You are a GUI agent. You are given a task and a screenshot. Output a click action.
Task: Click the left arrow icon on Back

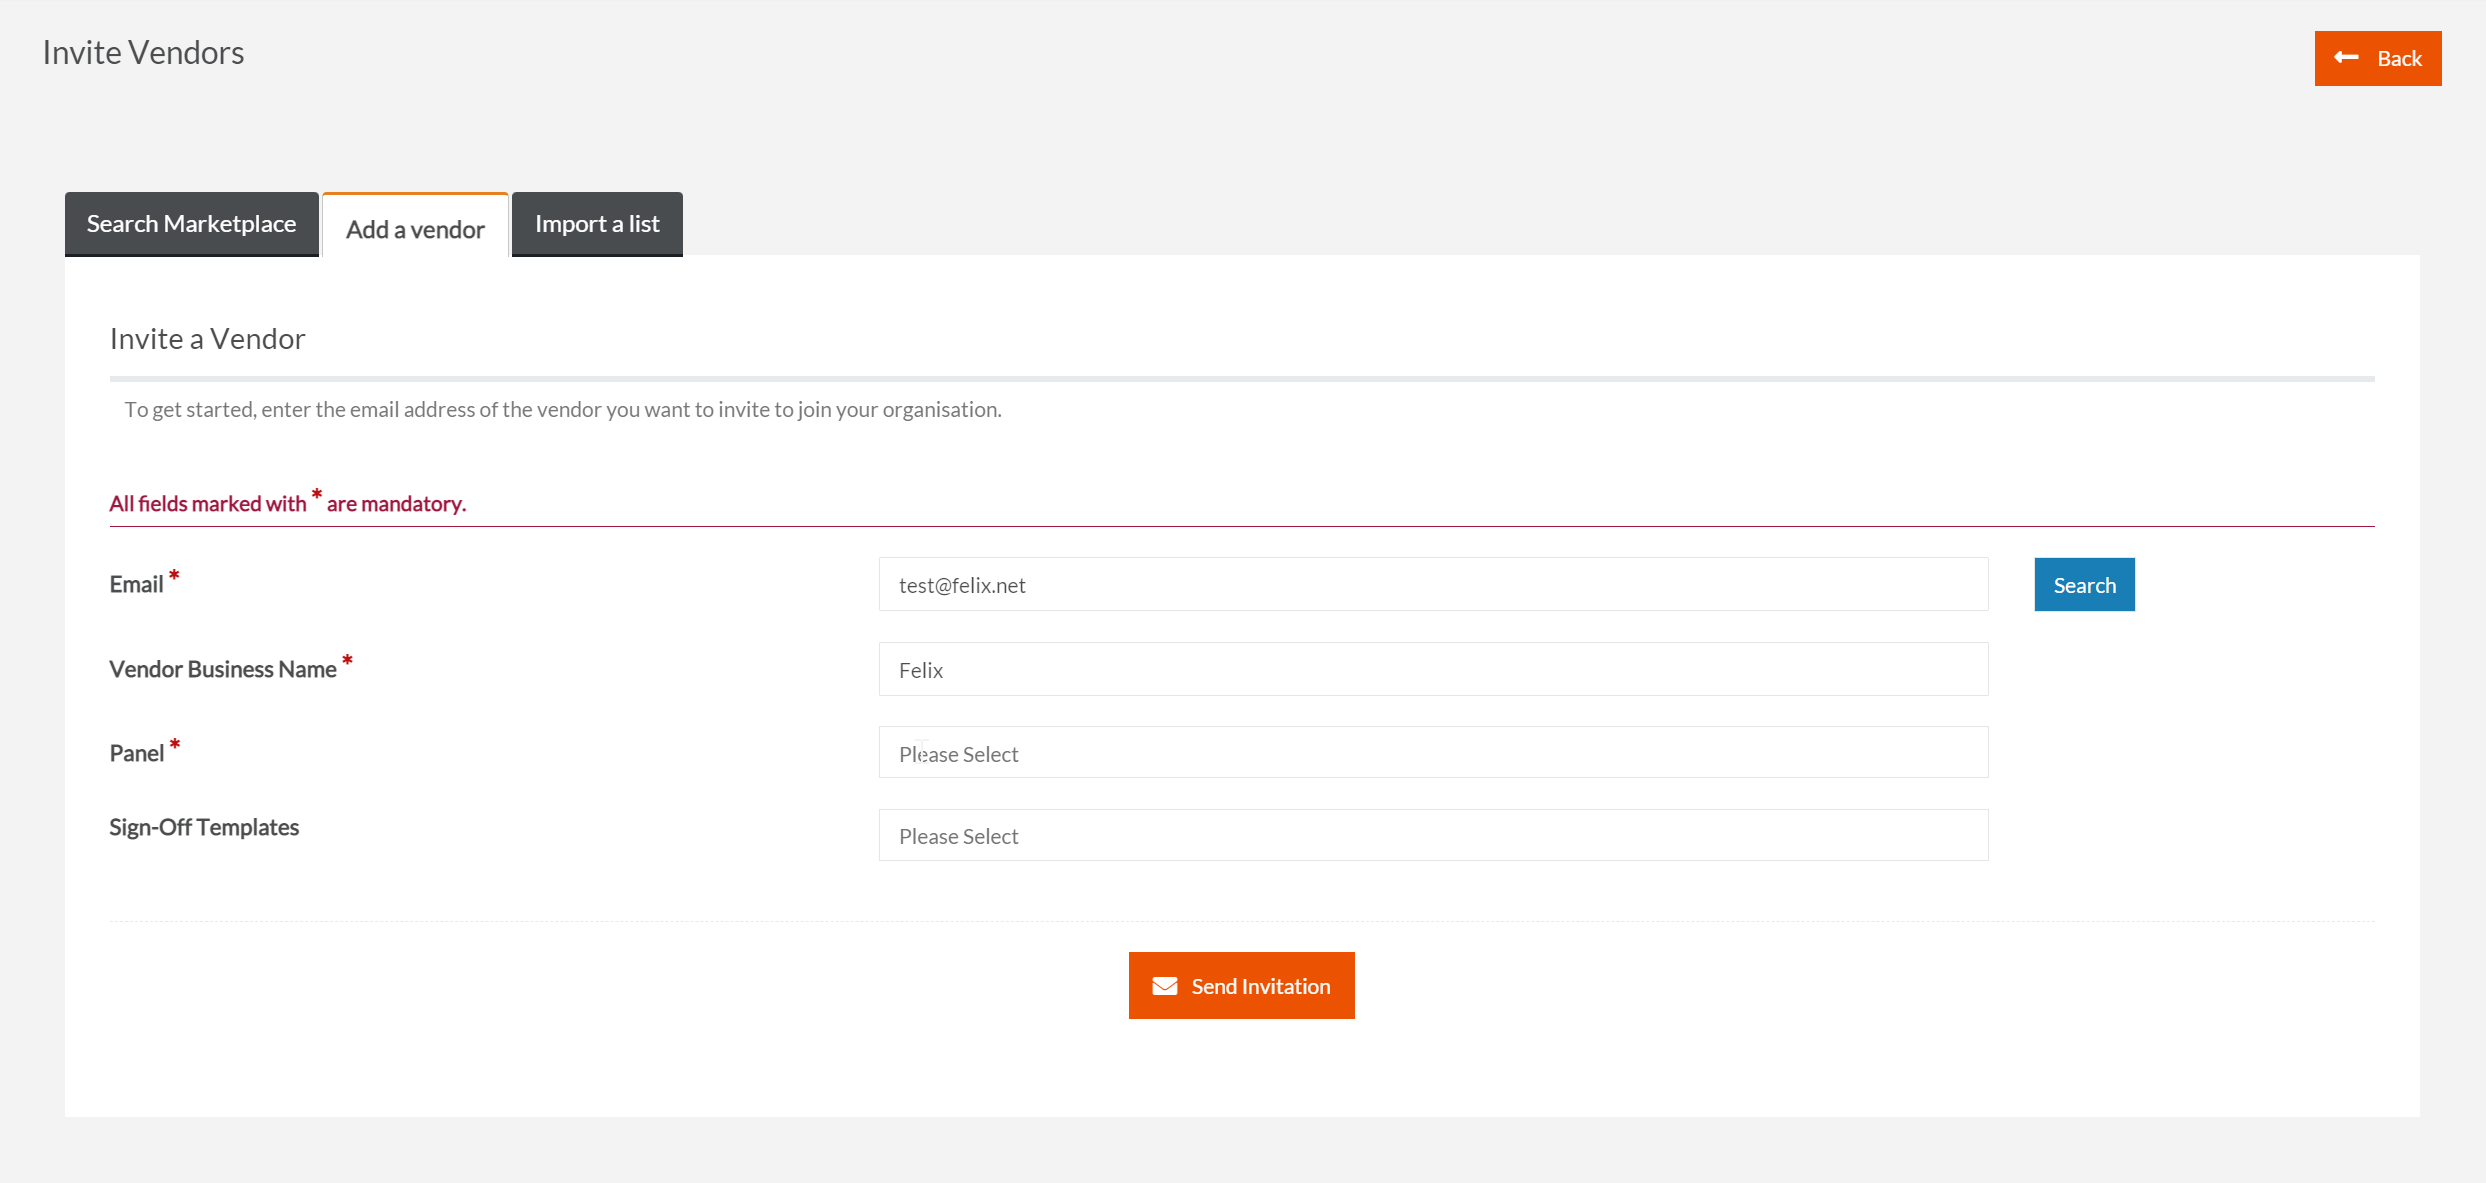pos(2346,58)
